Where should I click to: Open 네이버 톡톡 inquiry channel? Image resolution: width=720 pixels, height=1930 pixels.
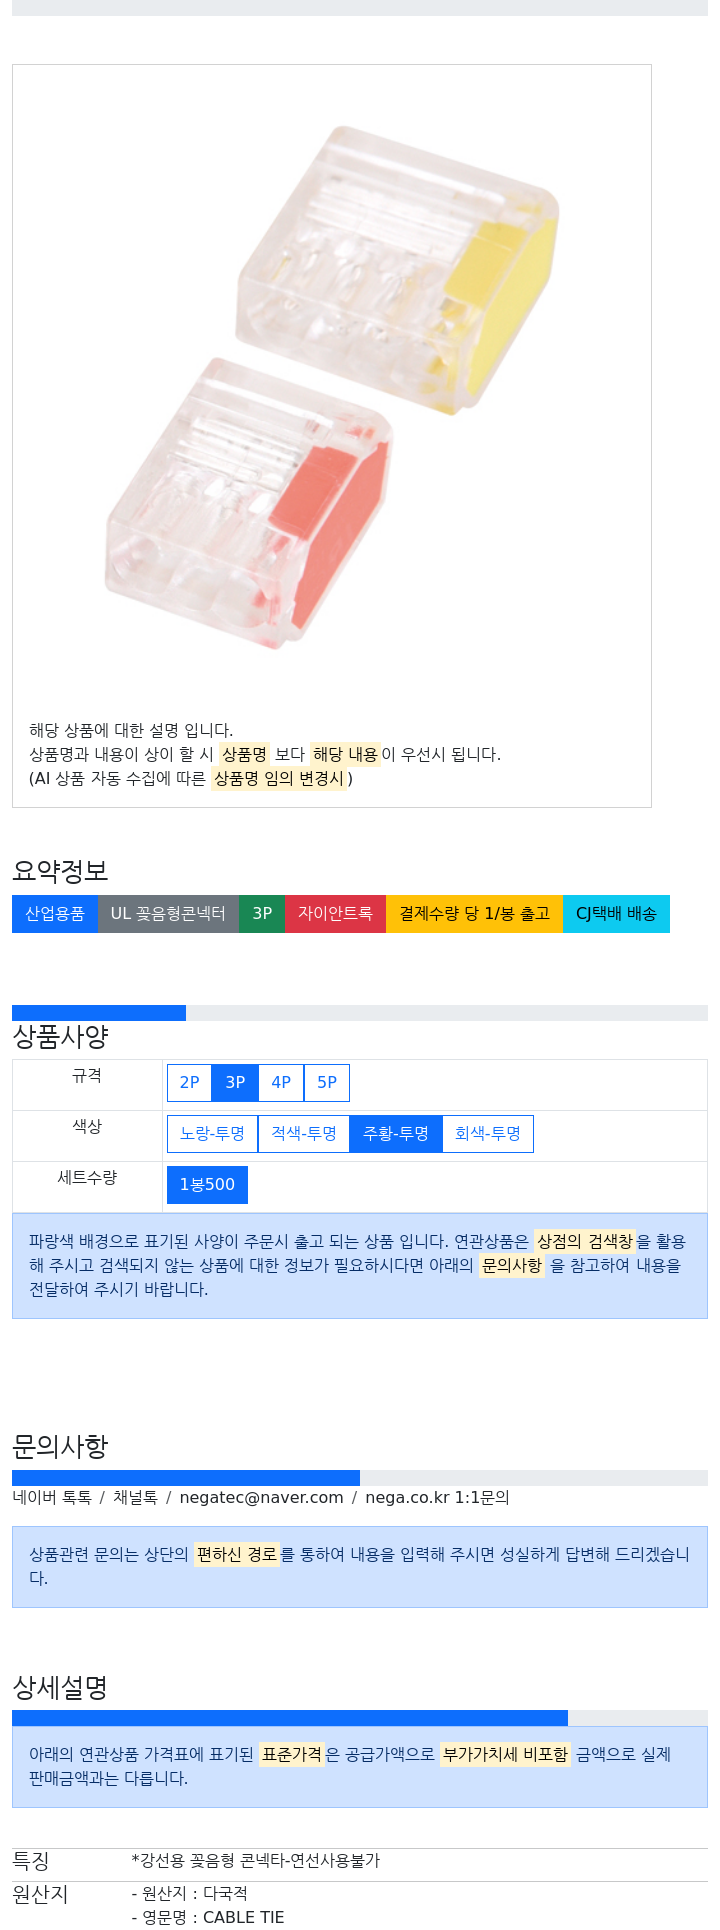52,1498
